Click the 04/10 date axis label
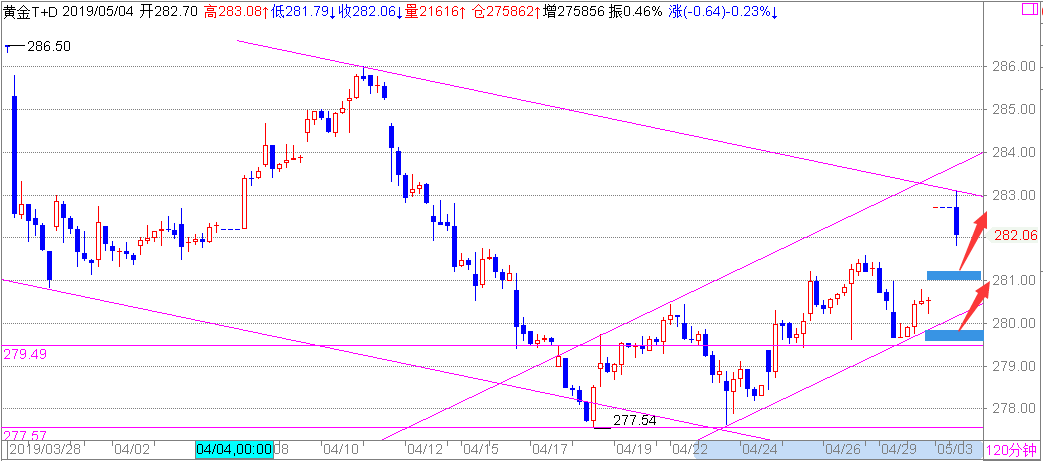Image resolution: width=1043 pixels, height=461 pixels. 343,449
